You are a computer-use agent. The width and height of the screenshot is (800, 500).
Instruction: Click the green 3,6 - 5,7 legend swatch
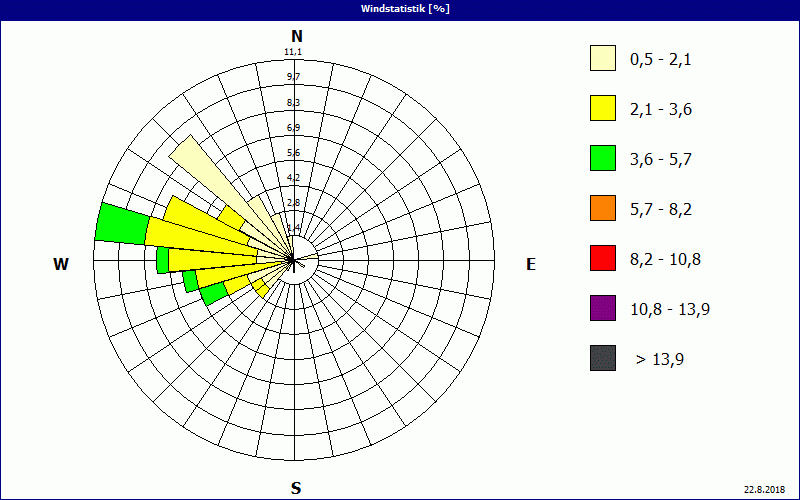[x=602, y=158]
